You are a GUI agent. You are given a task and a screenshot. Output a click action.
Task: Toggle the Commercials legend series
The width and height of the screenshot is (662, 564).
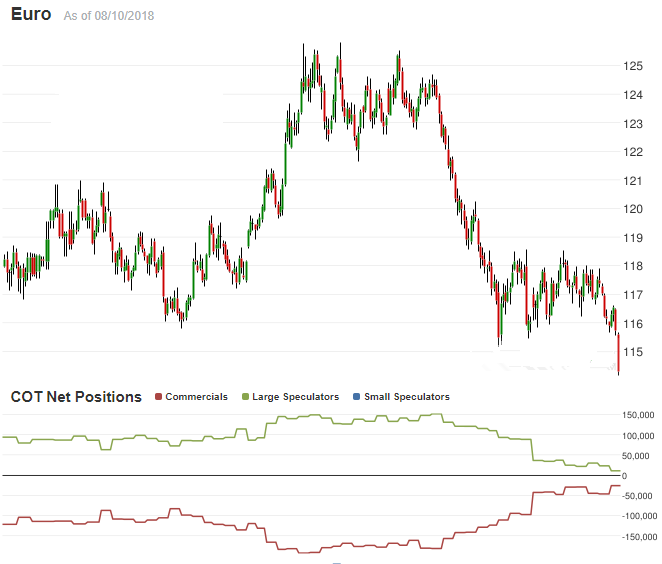pyautogui.click(x=196, y=397)
